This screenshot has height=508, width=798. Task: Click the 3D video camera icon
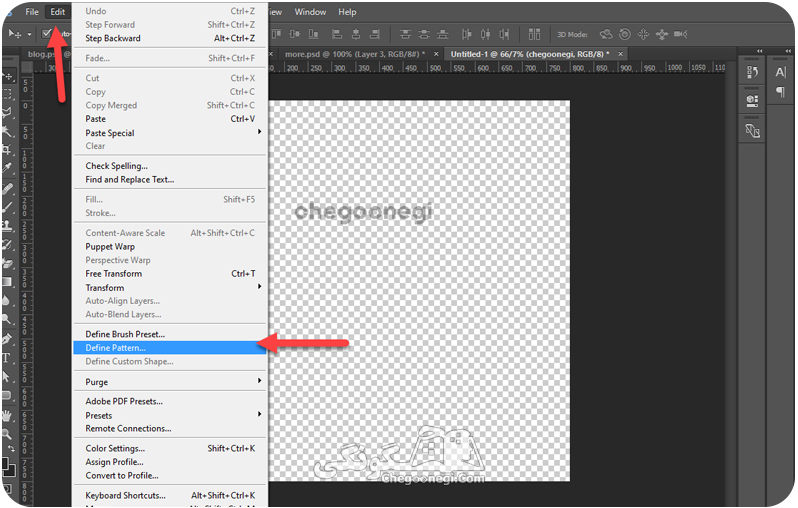pyautogui.click(x=680, y=34)
